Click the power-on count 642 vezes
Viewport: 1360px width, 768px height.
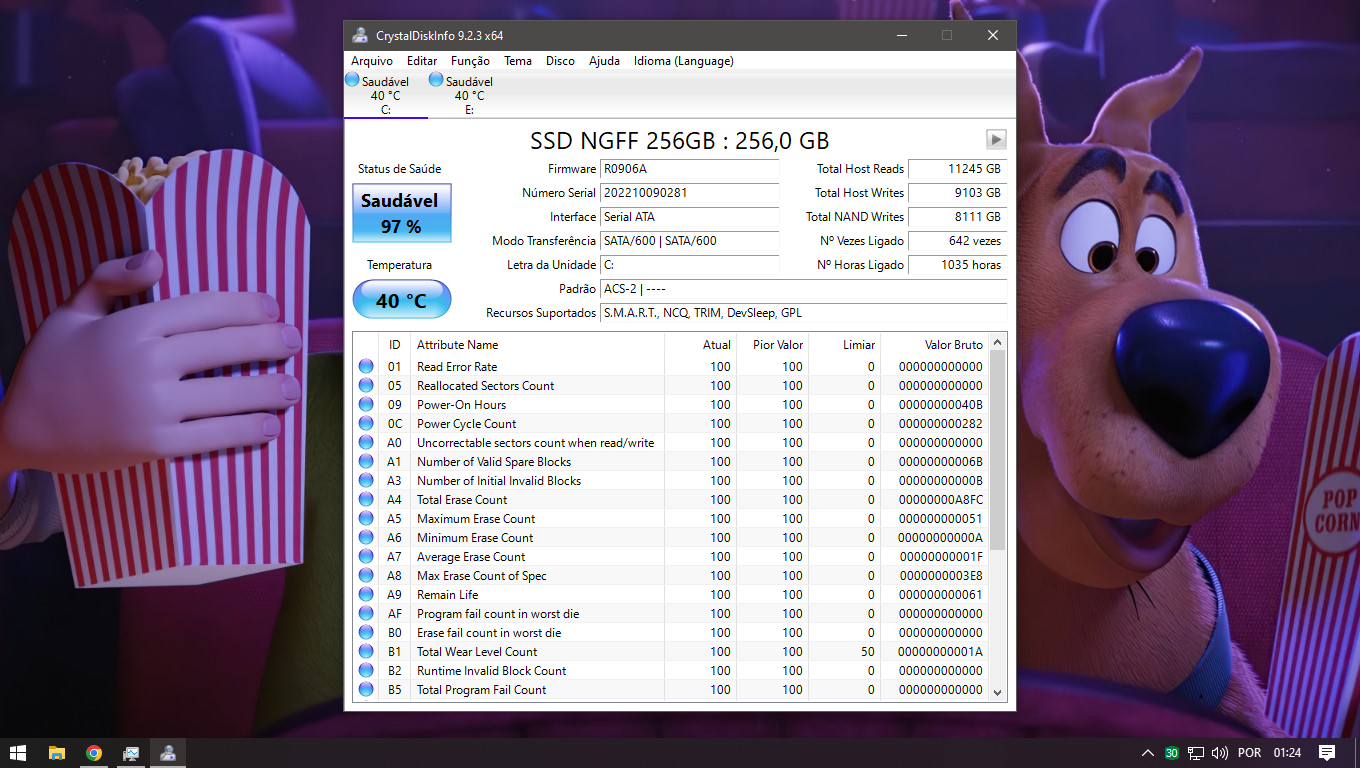point(957,241)
